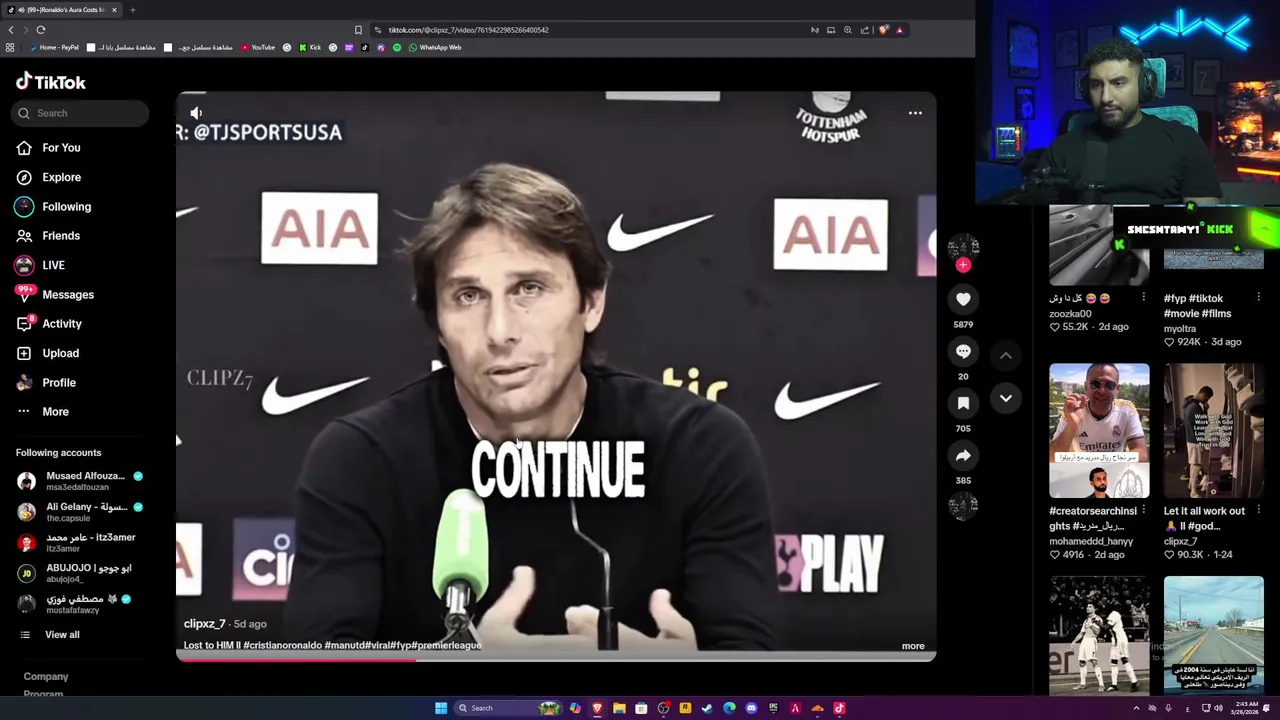Open the video comments
Viewport: 1280px width, 720px height.
coord(963,351)
